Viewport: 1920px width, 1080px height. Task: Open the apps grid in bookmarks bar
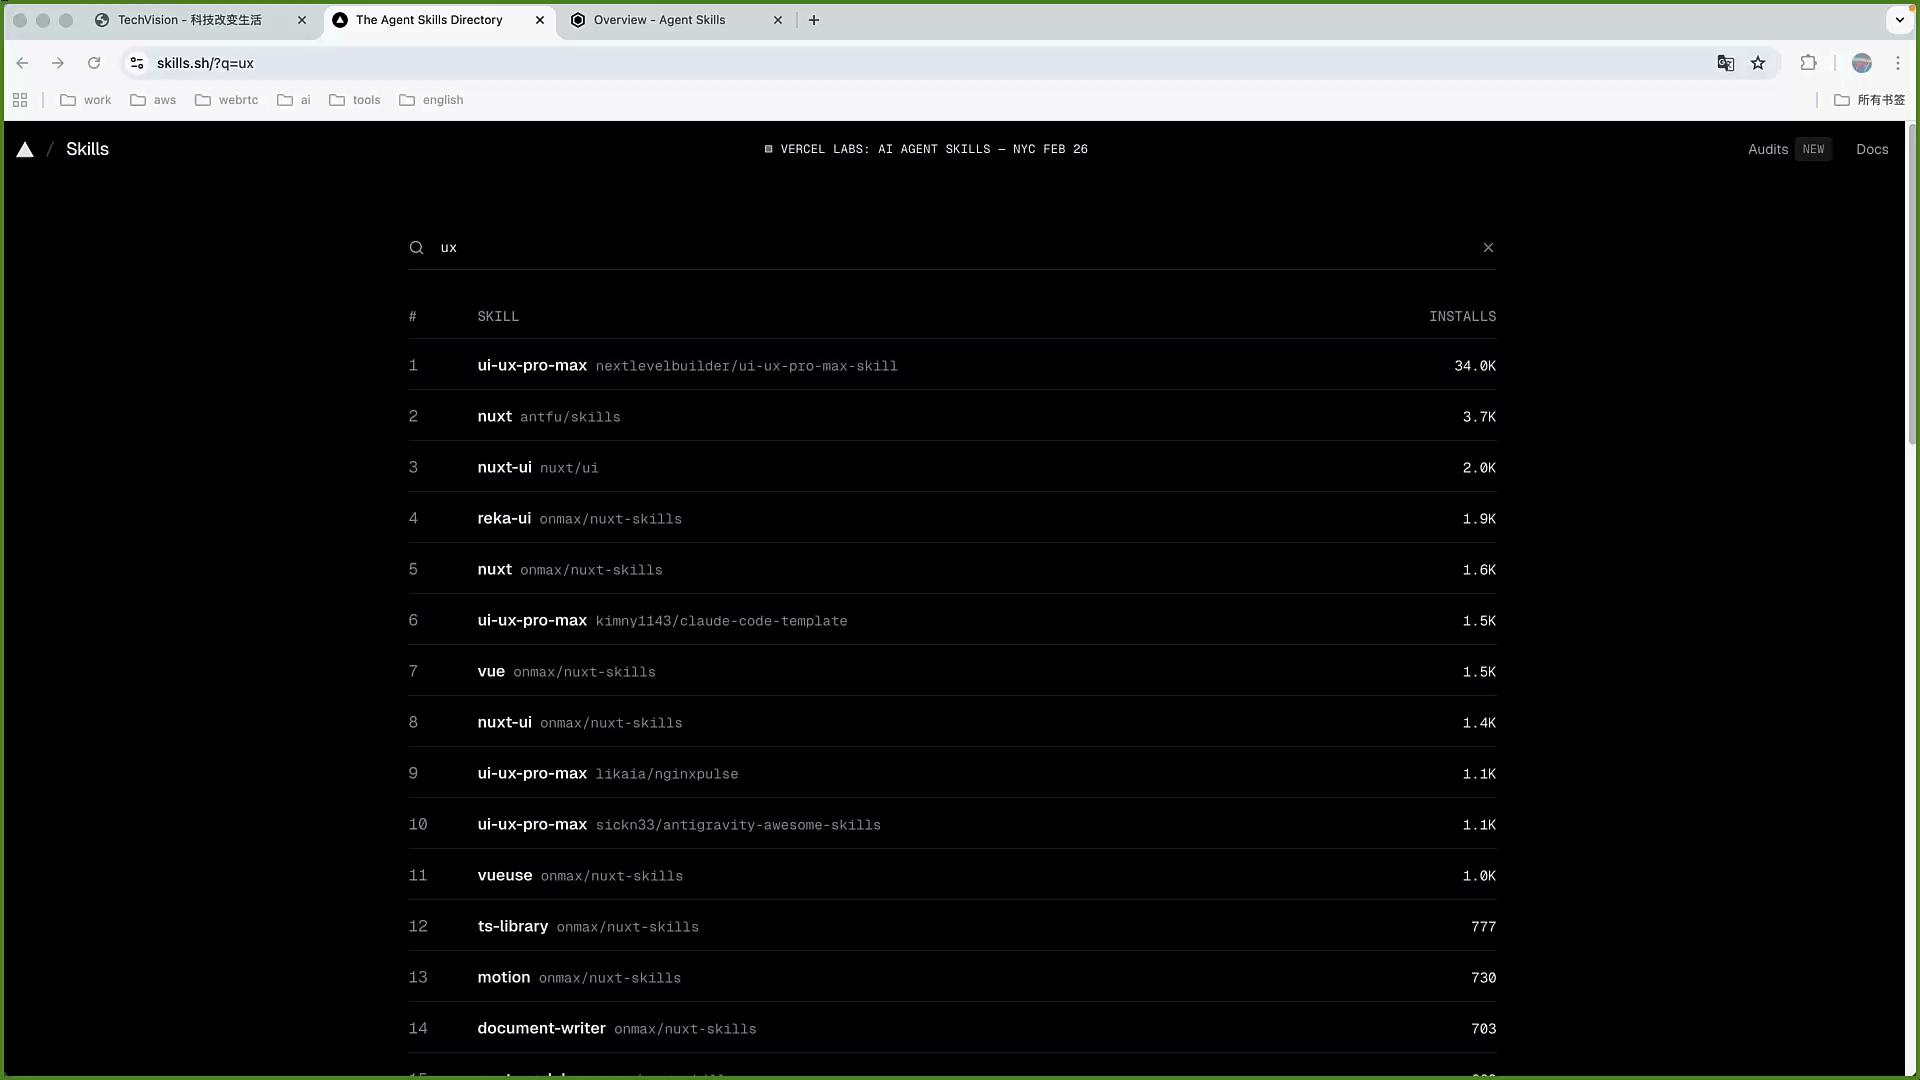tap(20, 100)
